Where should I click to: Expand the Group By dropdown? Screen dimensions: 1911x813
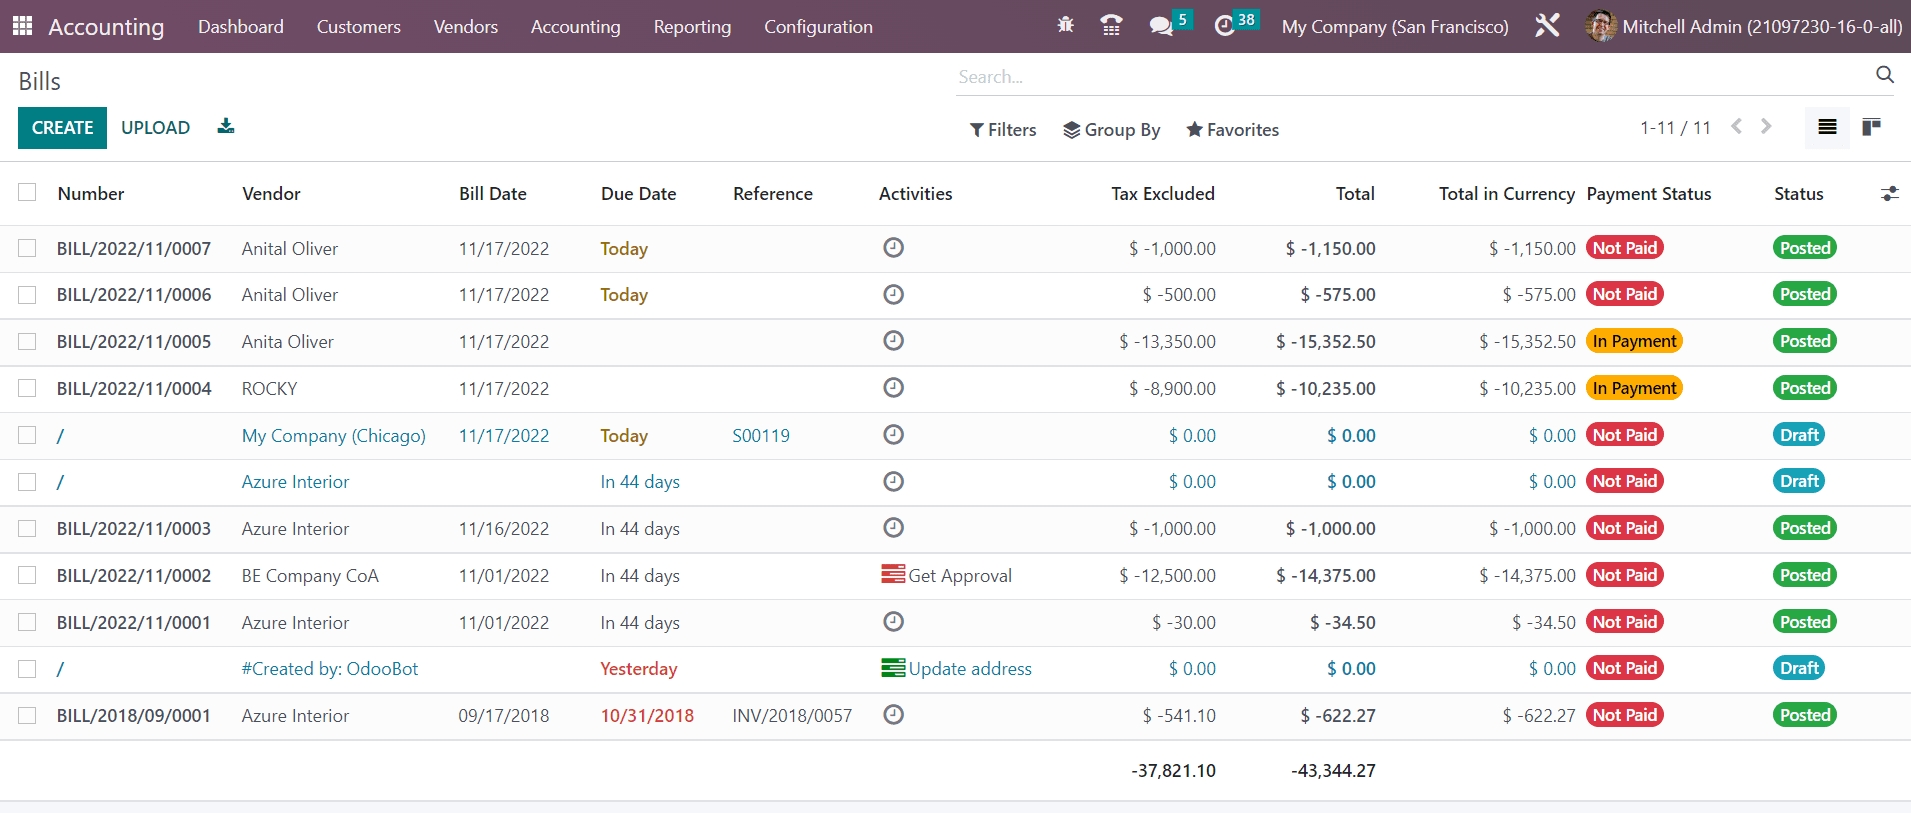[x=1111, y=130]
